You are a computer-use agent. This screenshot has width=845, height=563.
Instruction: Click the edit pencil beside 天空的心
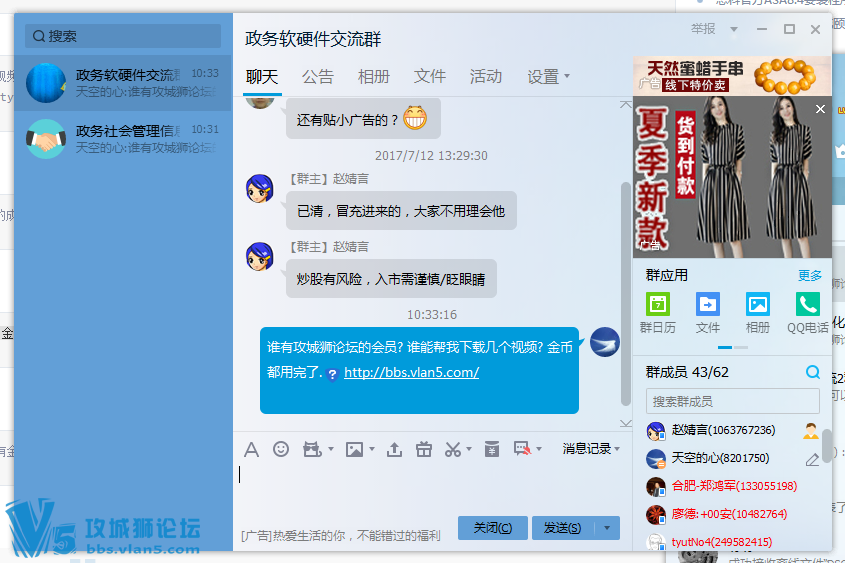coord(812,460)
